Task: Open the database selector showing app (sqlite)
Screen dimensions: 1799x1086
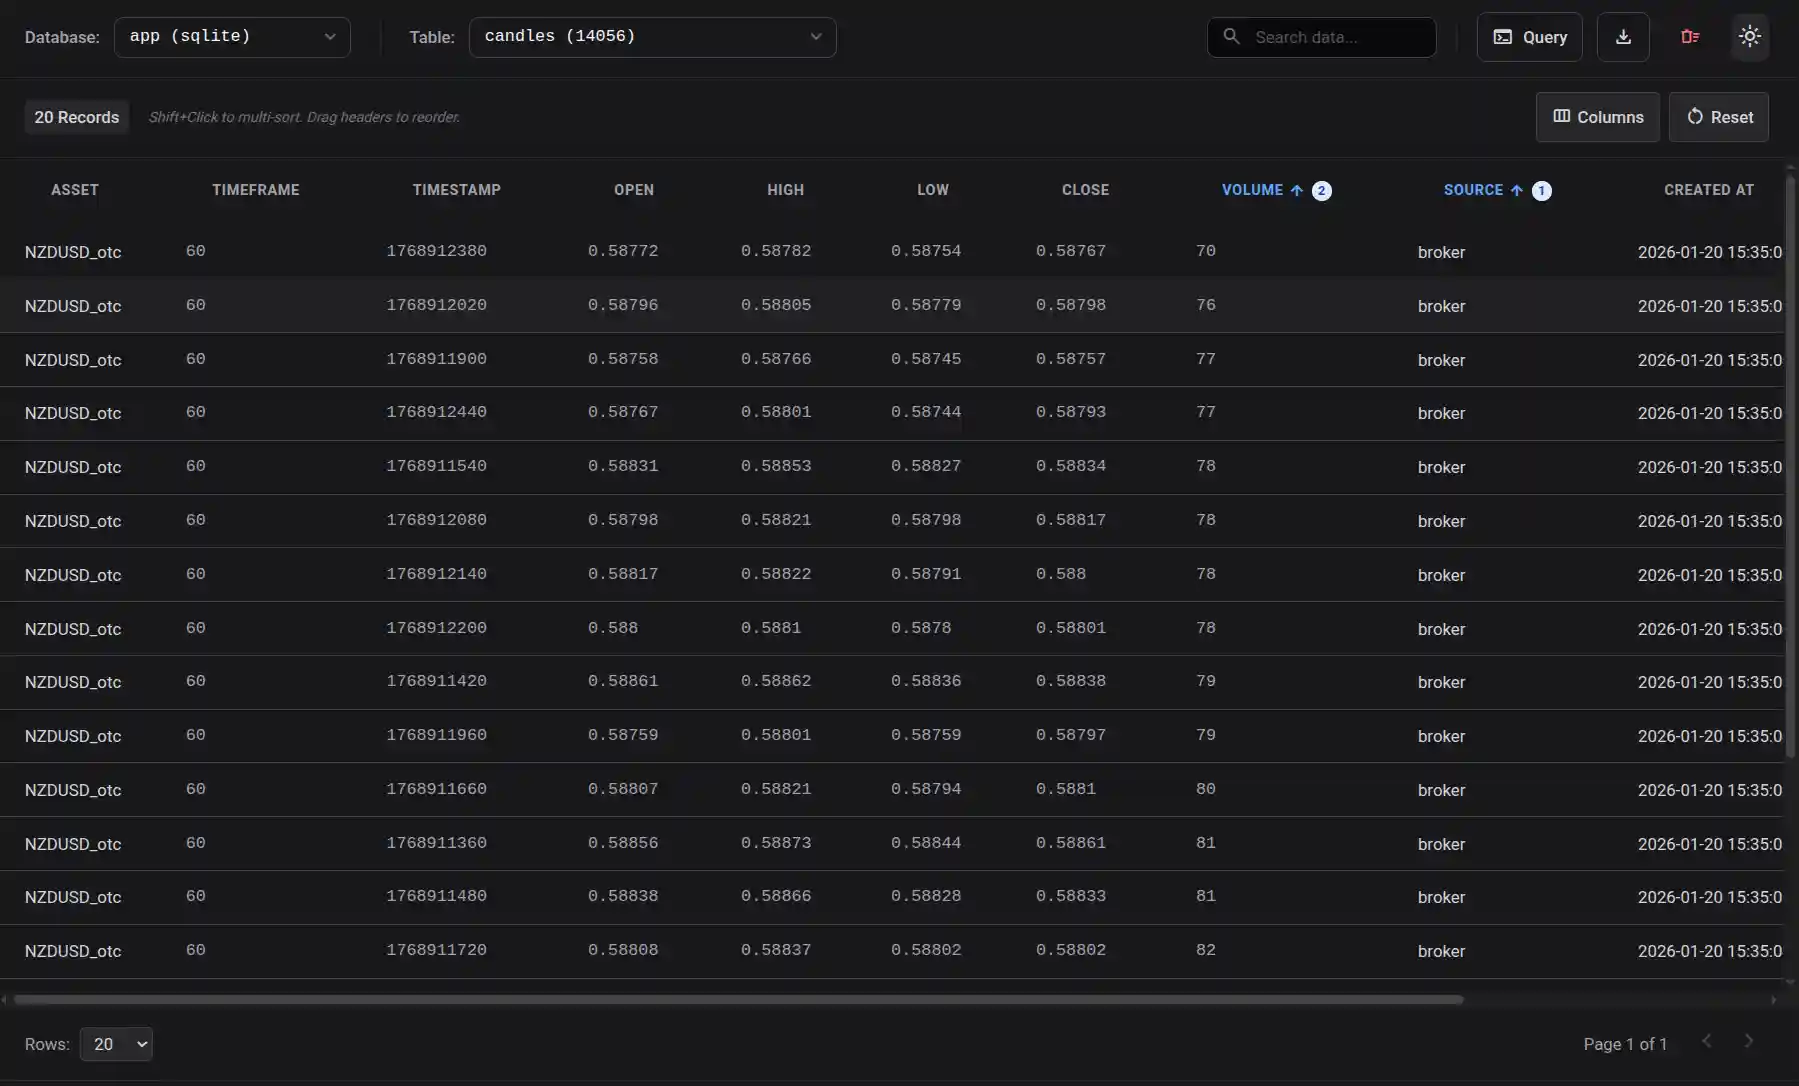Action: click(232, 37)
